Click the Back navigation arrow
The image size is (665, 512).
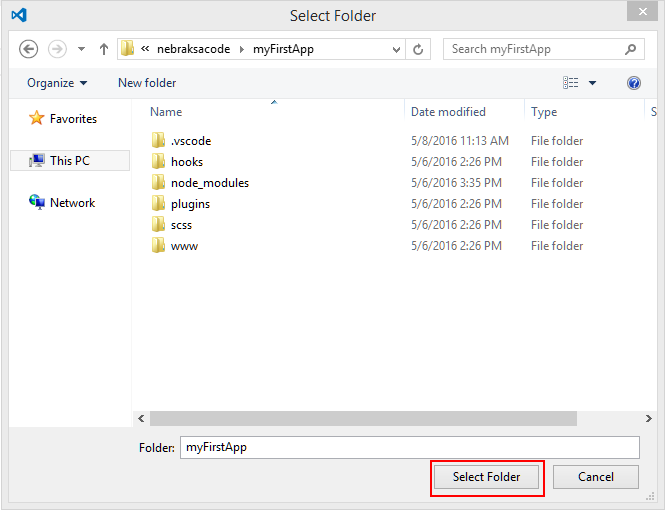click(x=28, y=49)
